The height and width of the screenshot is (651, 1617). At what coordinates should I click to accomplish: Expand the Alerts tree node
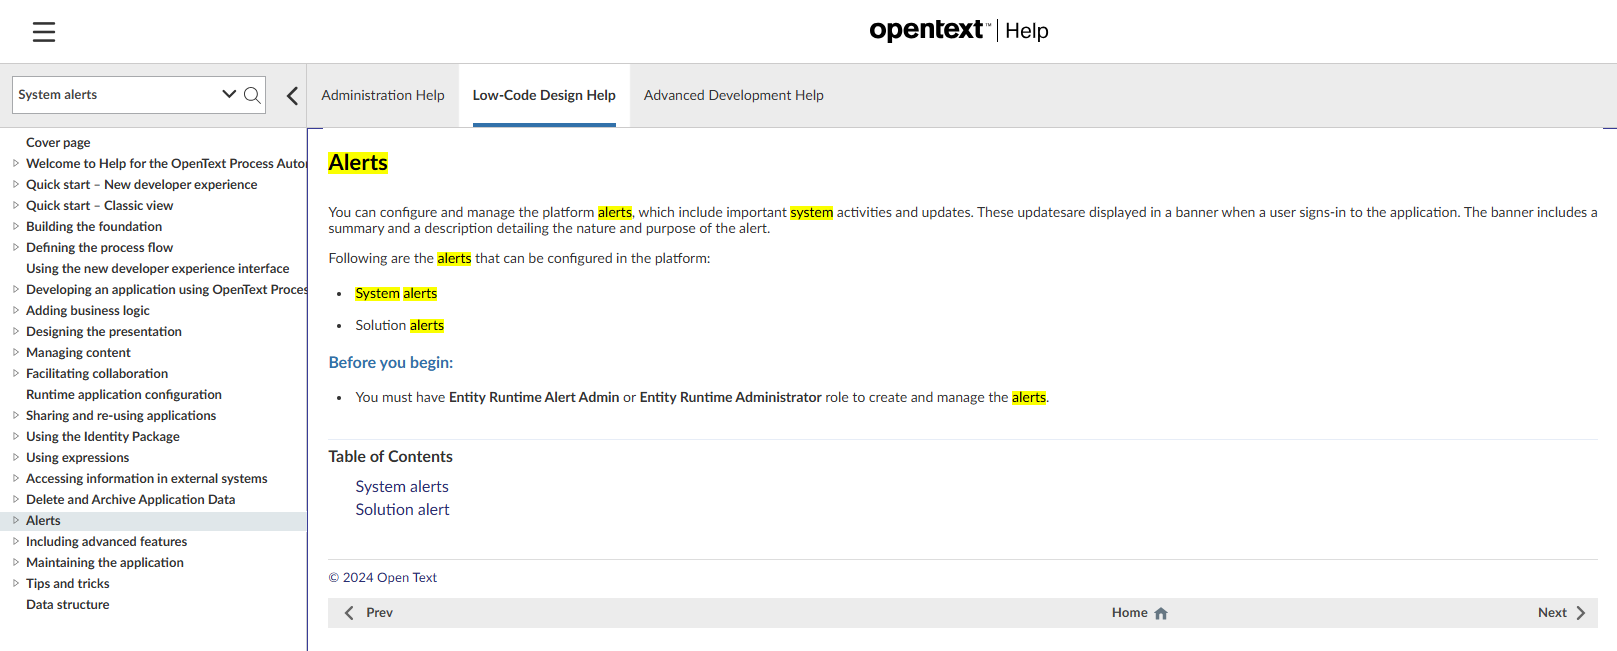coord(16,520)
